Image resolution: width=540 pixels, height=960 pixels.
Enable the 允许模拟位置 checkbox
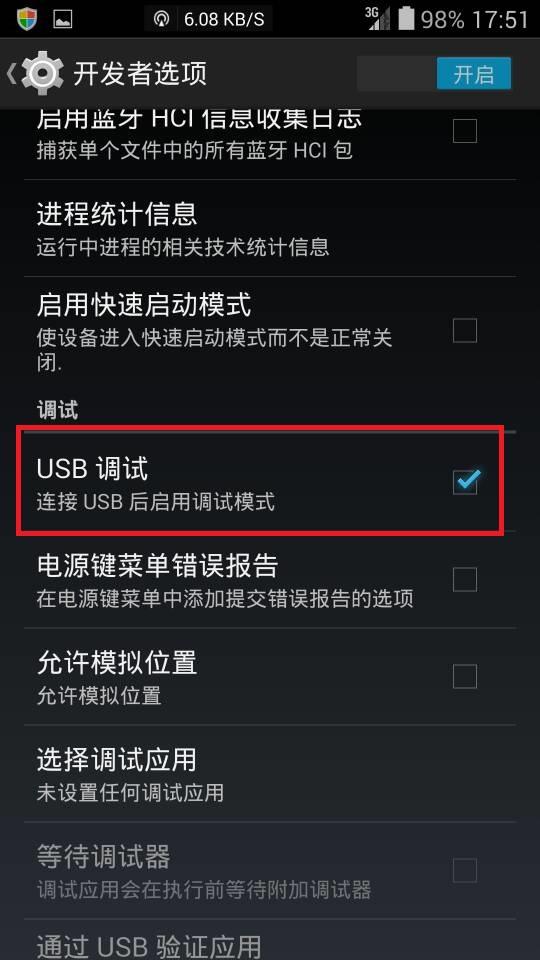point(465,677)
